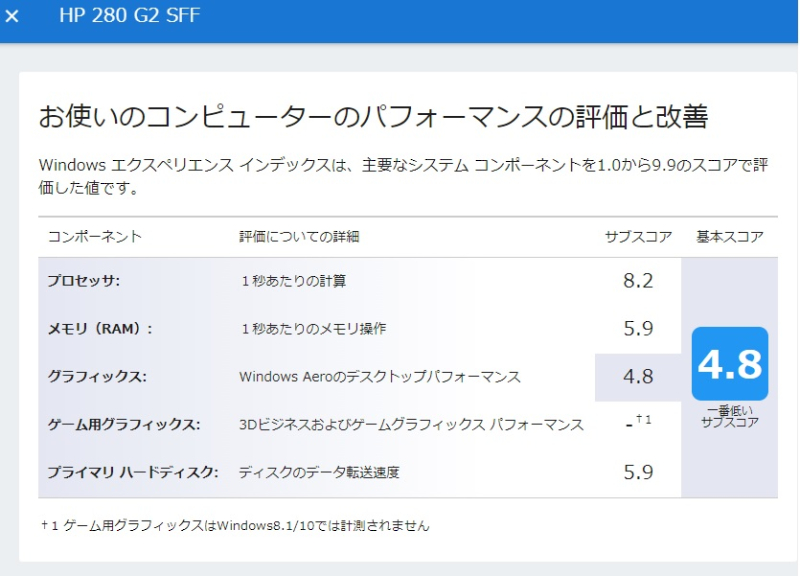Click the 評価についての詳細 column header
The width and height of the screenshot is (800, 576).
click(x=299, y=237)
